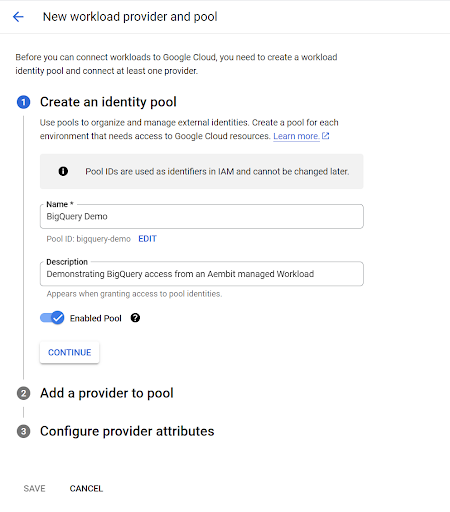Expand the Add a provider to pool step
Viewport: 450px width, 512px height.
[107, 393]
